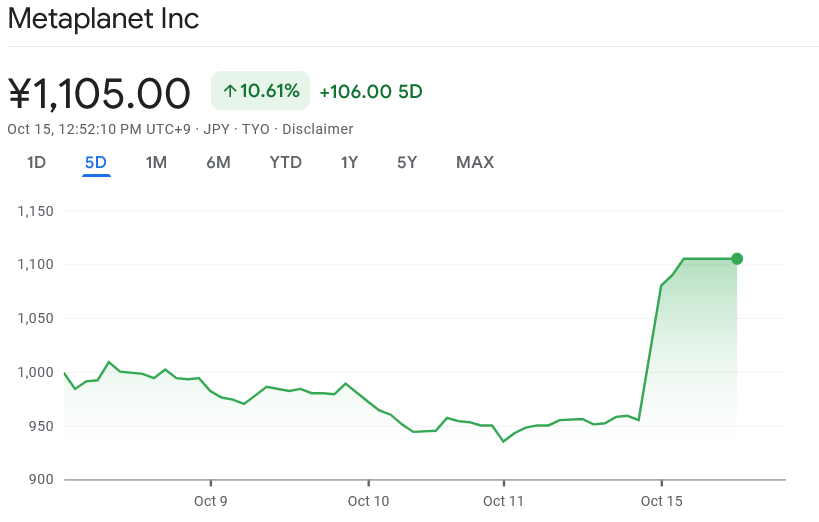This screenshot has height=522, width=819.
Task: View the 5Y price history tab
Action: 407,162
